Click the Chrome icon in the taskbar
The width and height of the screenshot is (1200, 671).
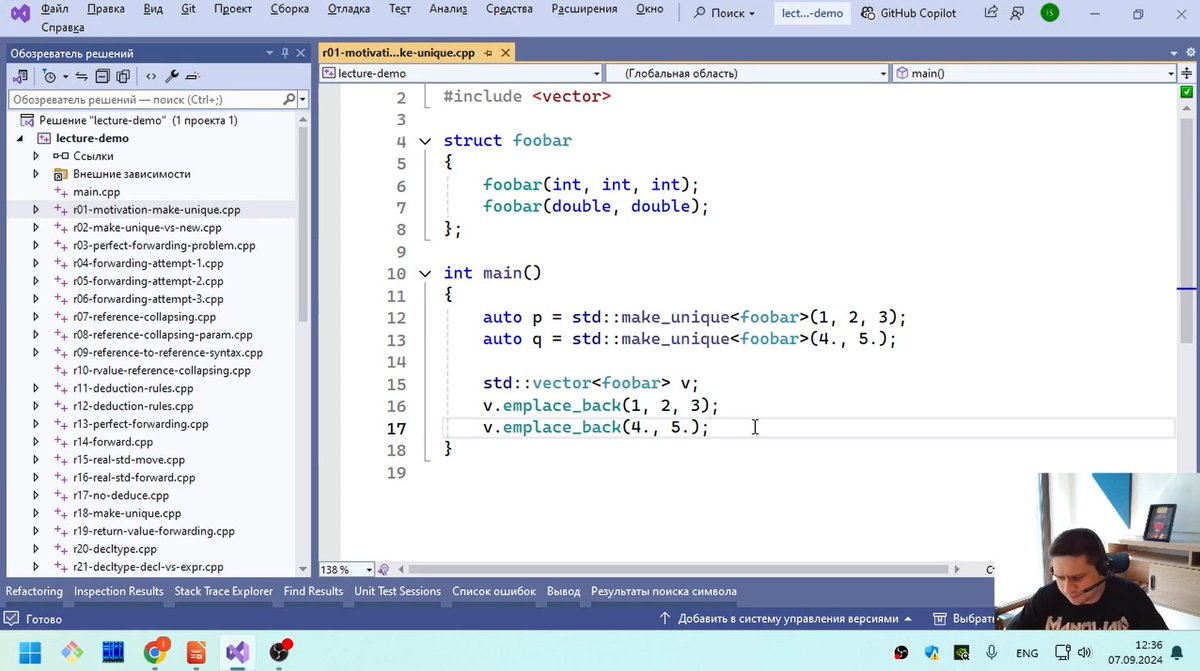155,653
